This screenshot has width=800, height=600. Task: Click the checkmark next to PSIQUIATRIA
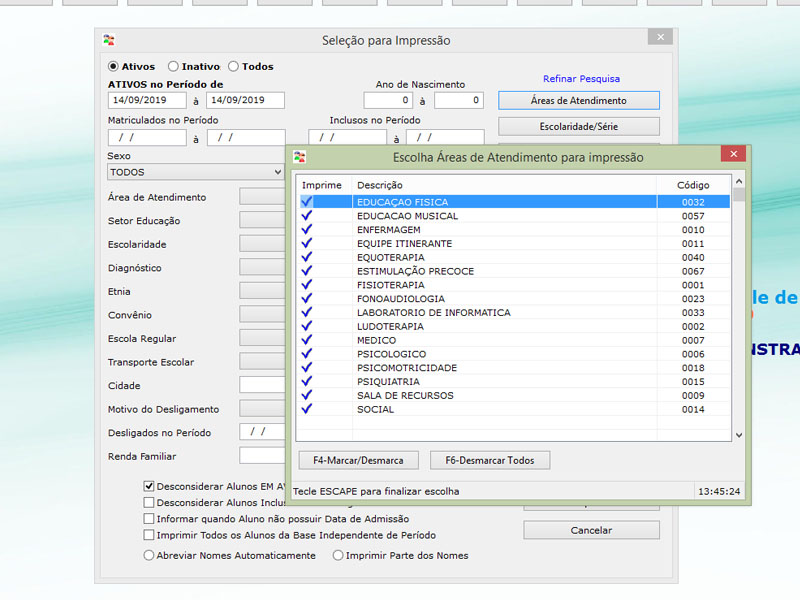[x=307, y=381]
